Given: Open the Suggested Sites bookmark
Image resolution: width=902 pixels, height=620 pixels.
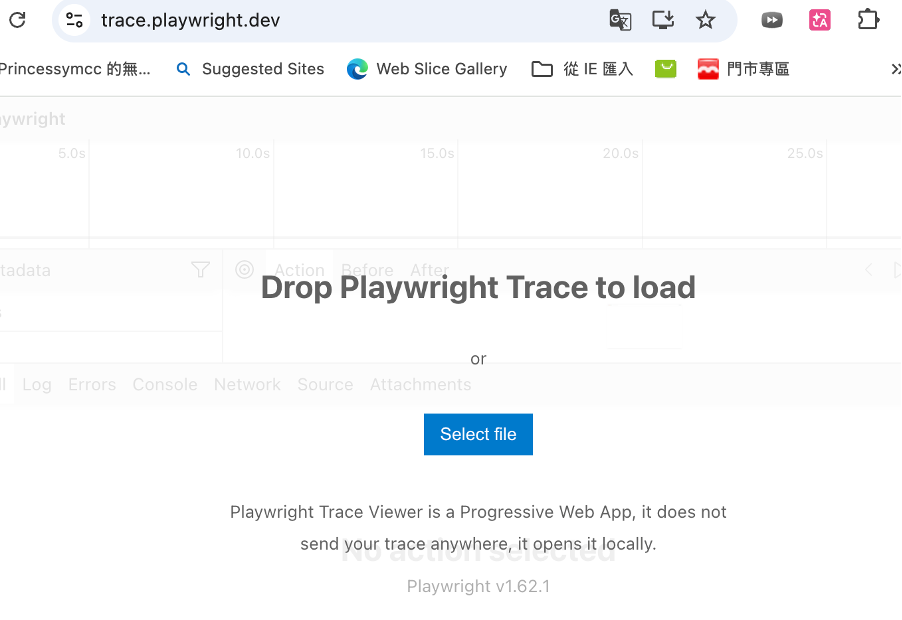Looking at the screenshot, I should click(x=250, y=69).
